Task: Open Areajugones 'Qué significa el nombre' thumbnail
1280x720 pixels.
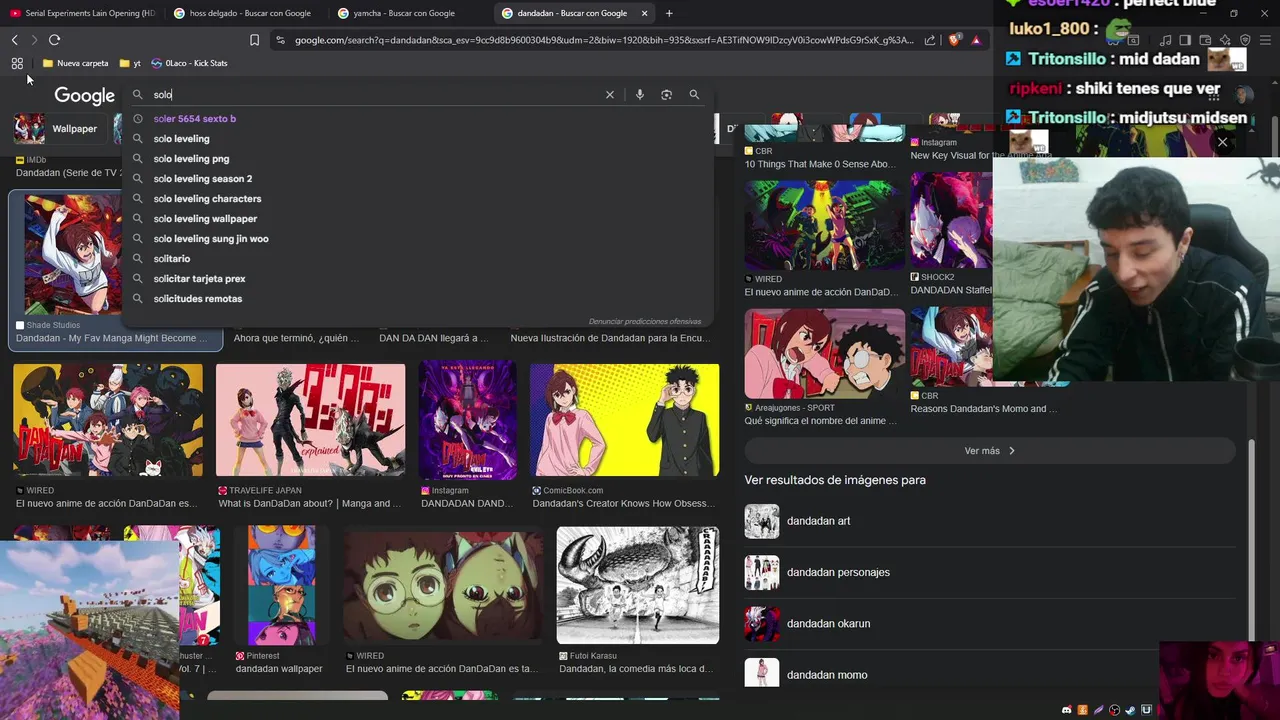Action: pos(824,354)
